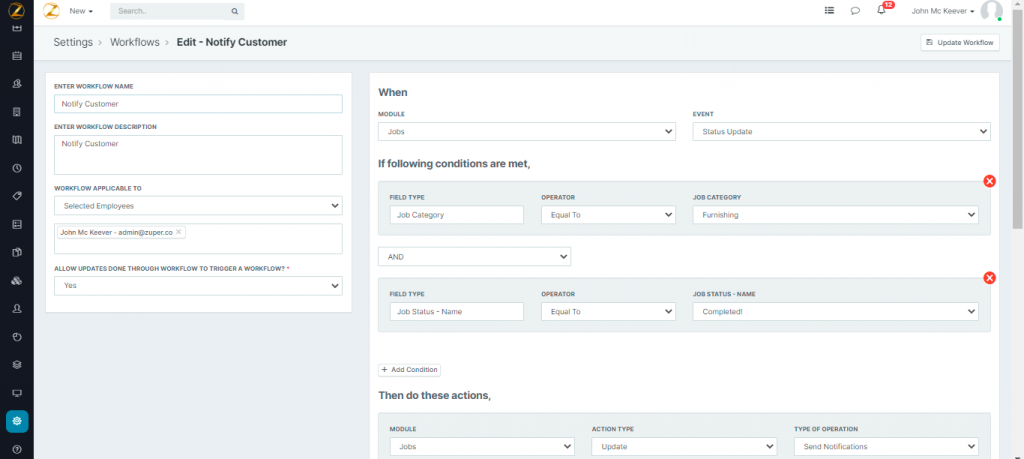Image resolution: width=1024 pixels, height=459 pixels.
Task: Open the actions Module Jobs dropdown
Action: point(482,447)
